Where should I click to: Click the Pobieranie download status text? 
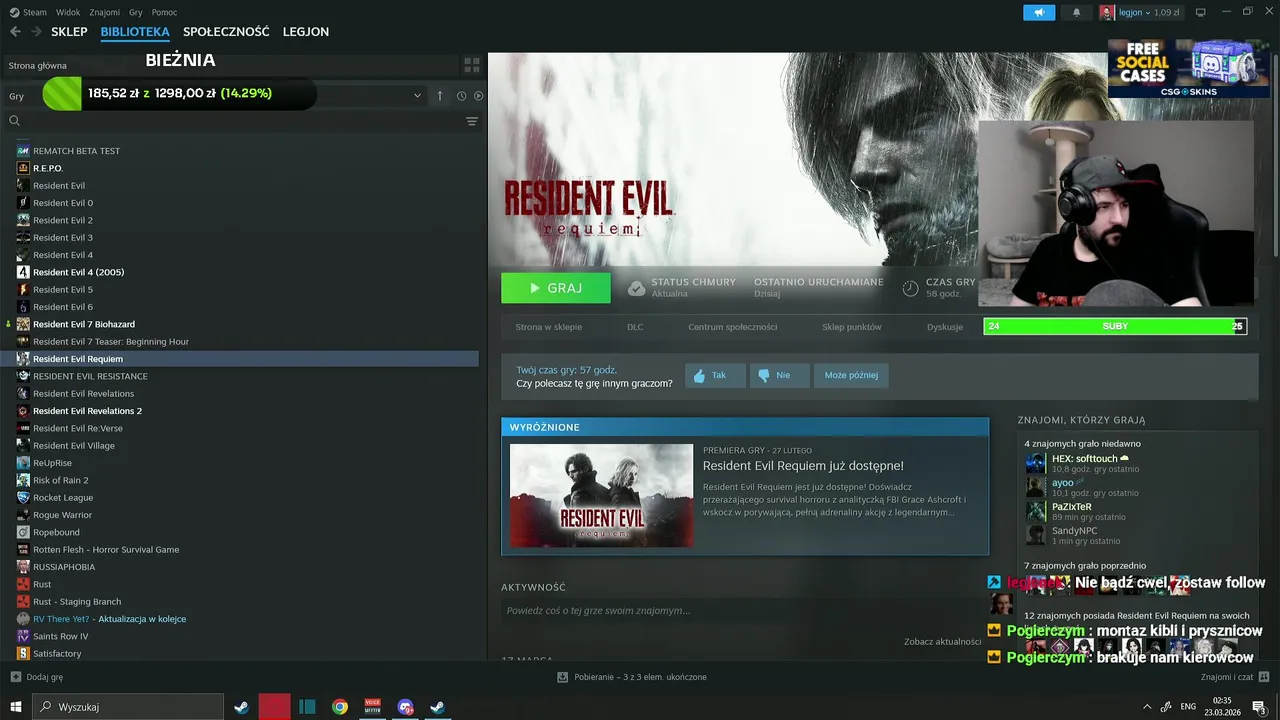tap(640, 677)
